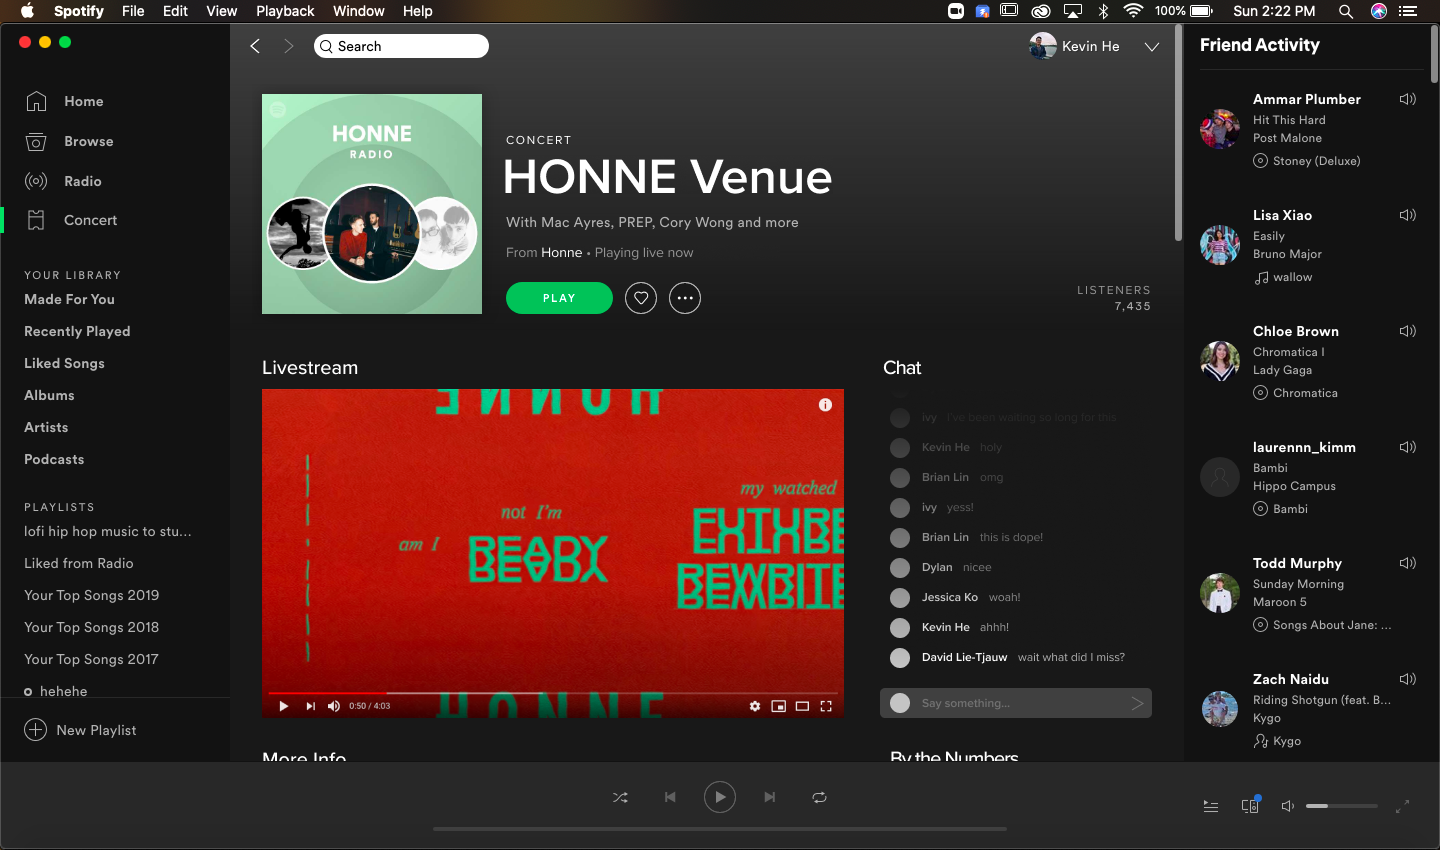Switch livestream to miniplayer mode
Screen dimensions: 1440x850
[x=778, y=706]
